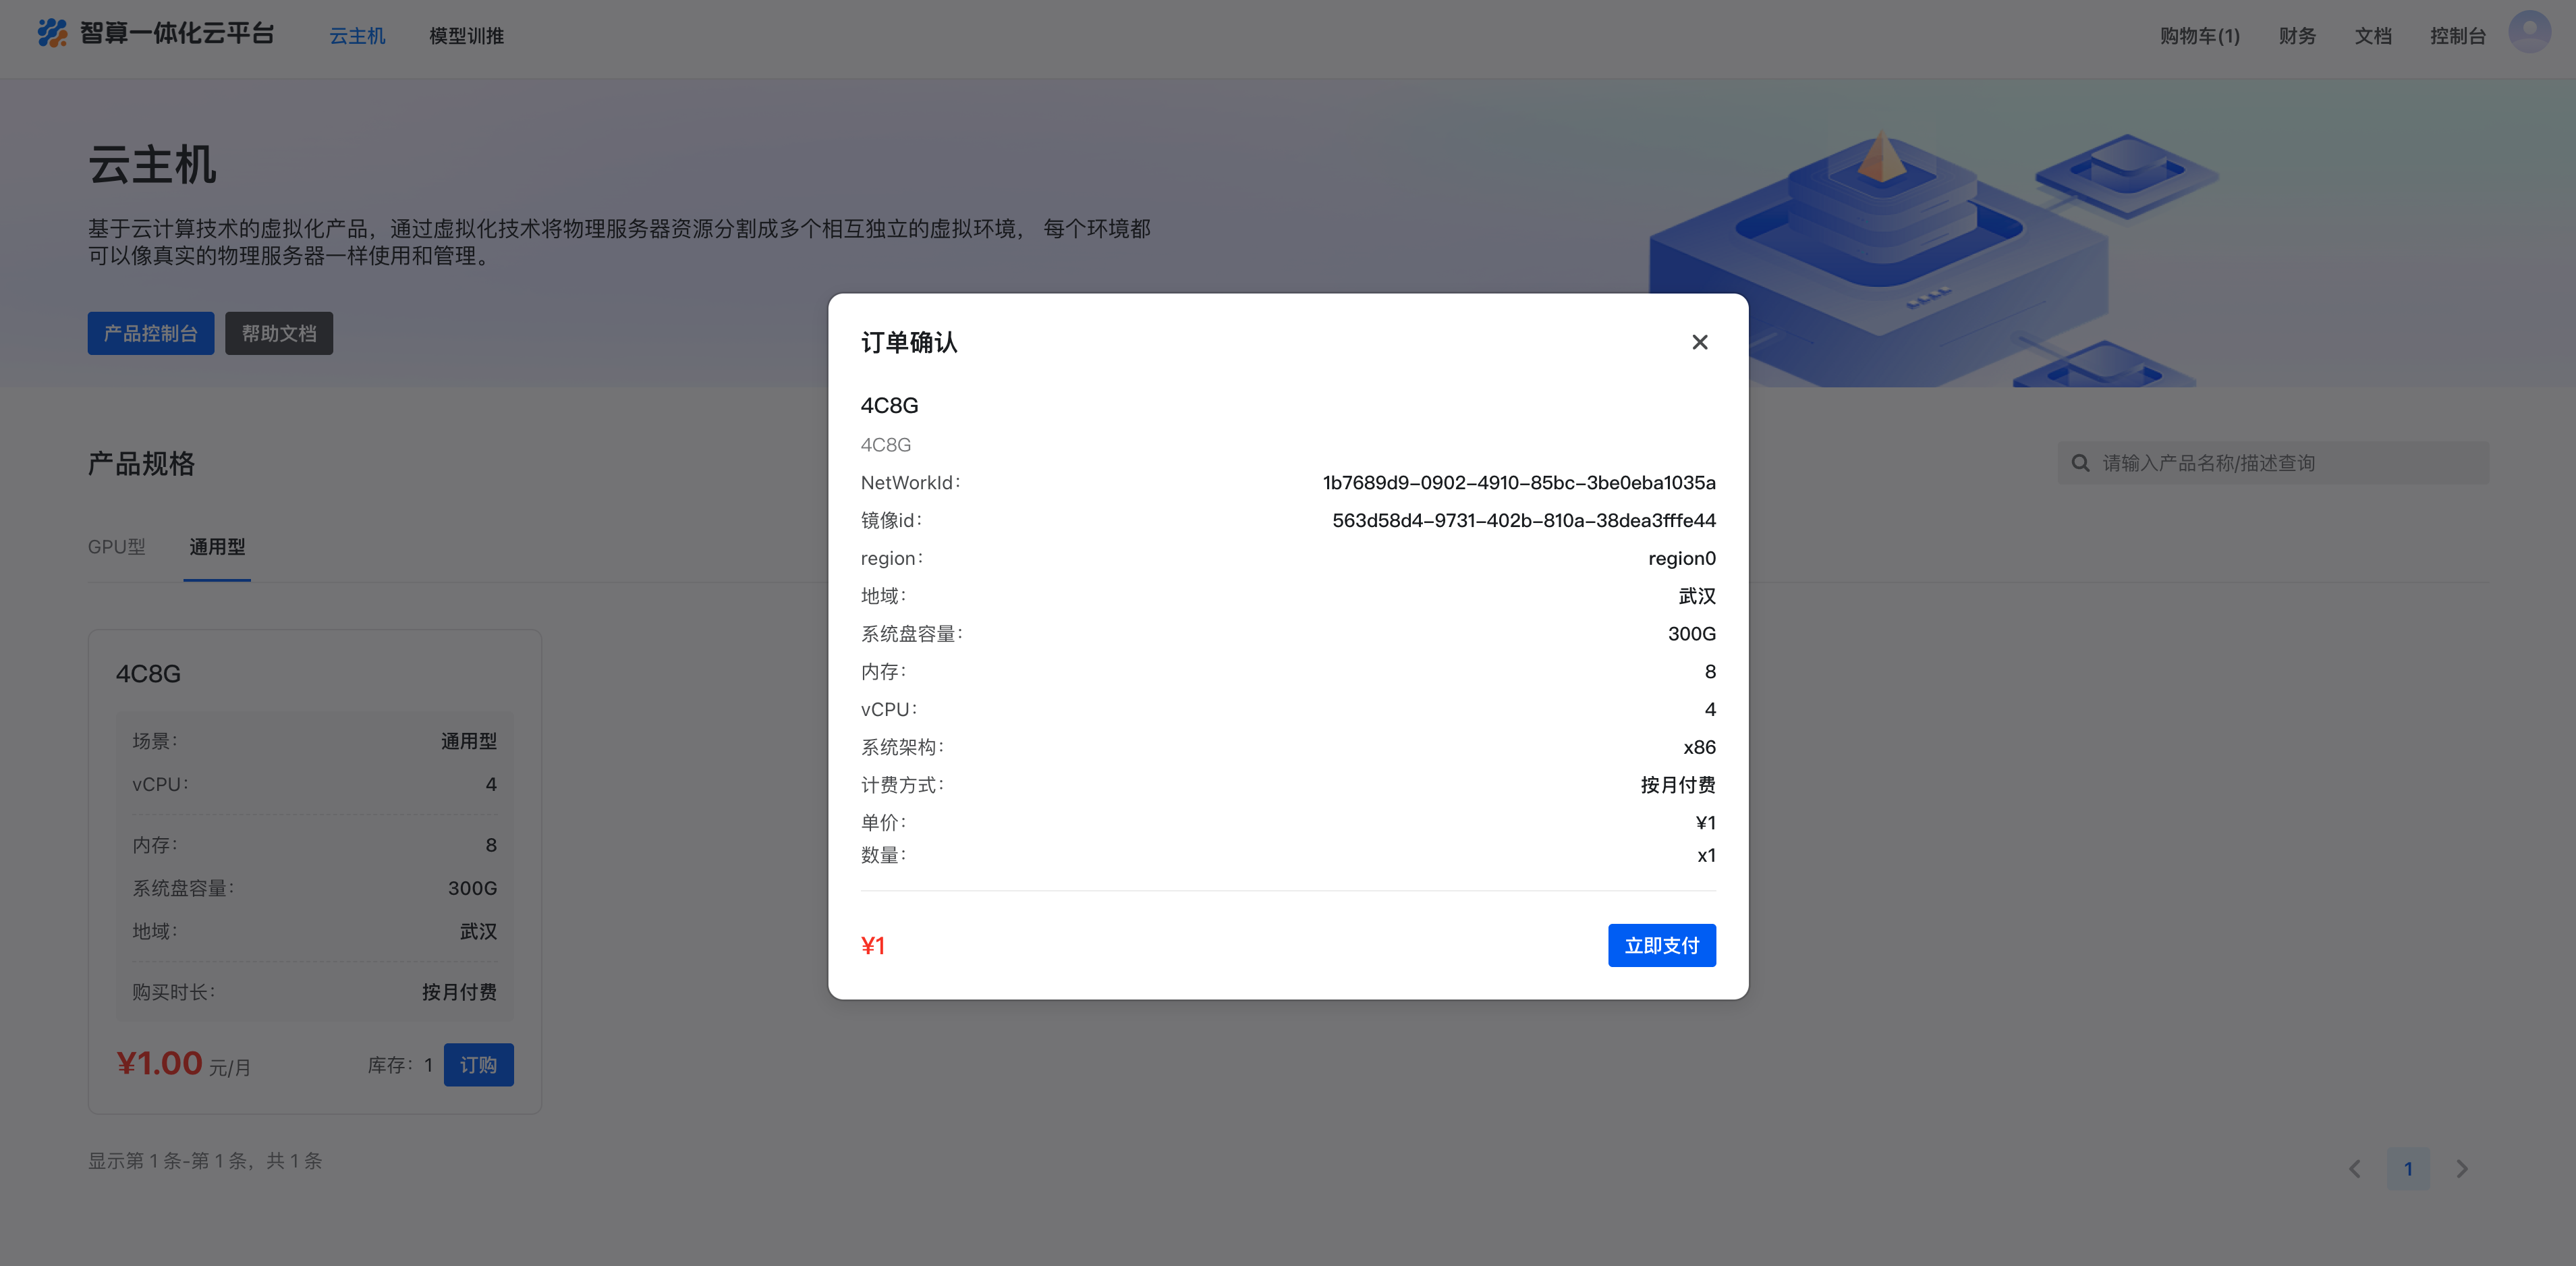This screenshot has height=1266, width=2576.
Task: Click the 订购 button on 4C8G card
Action: pyautogui.click(x=478, y=1065)
